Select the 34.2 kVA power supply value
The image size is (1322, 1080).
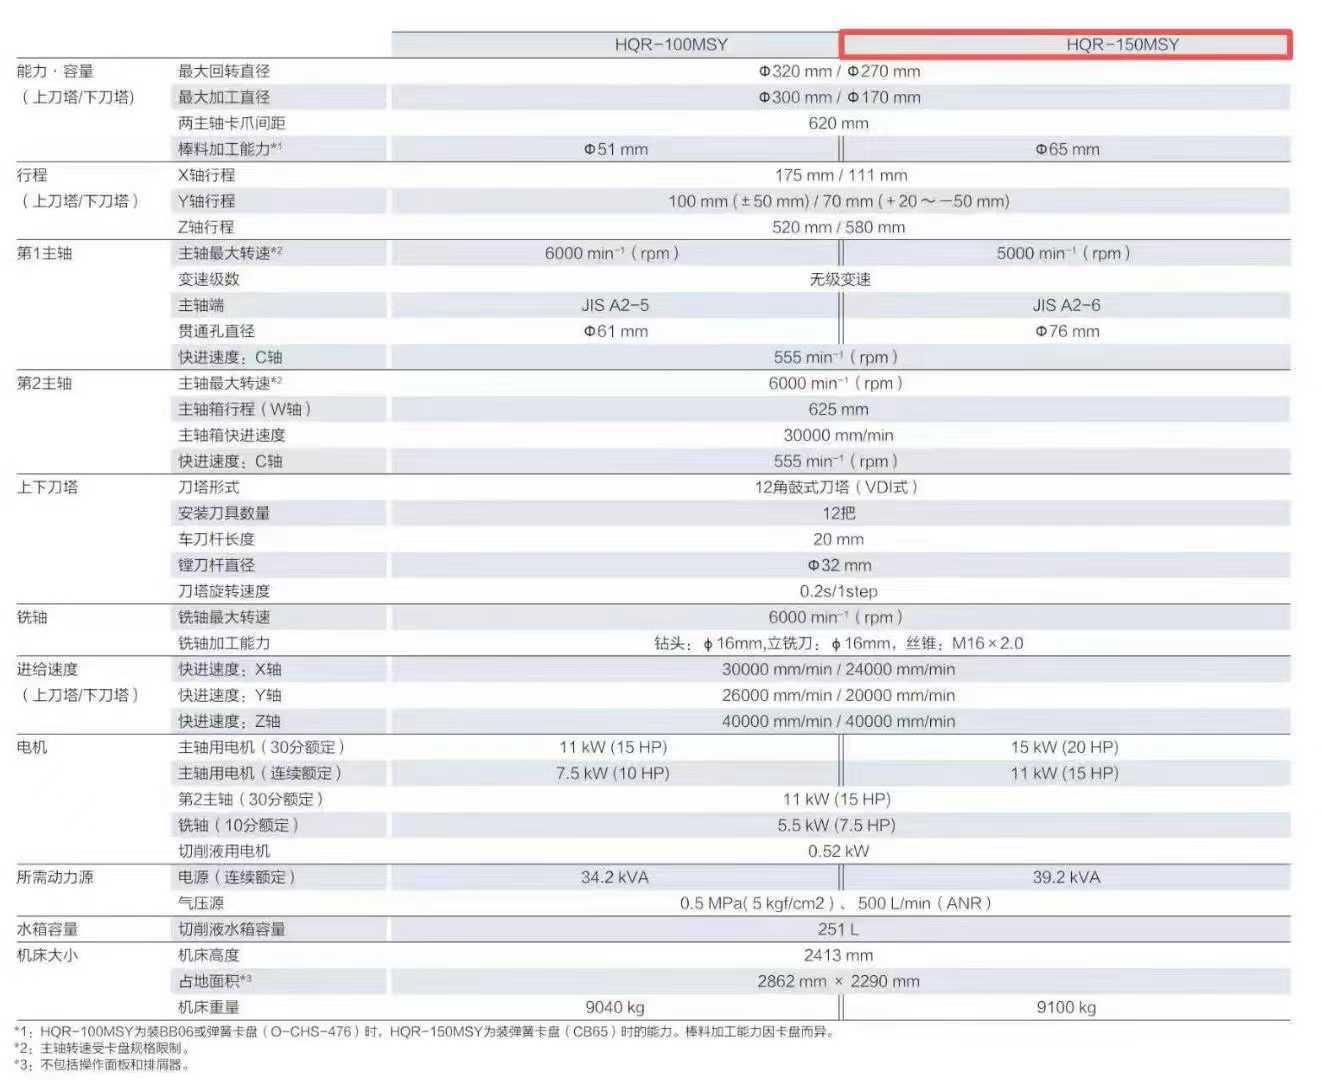(615, 877)
